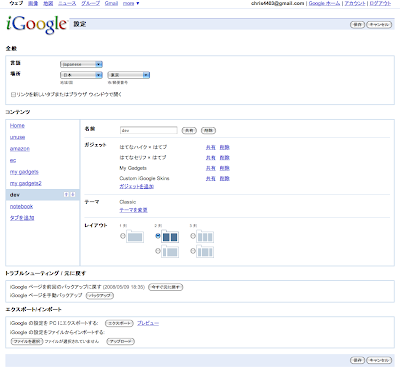
Task: Open the notebook tab in contents list
Action: click(x=21, y=206)
